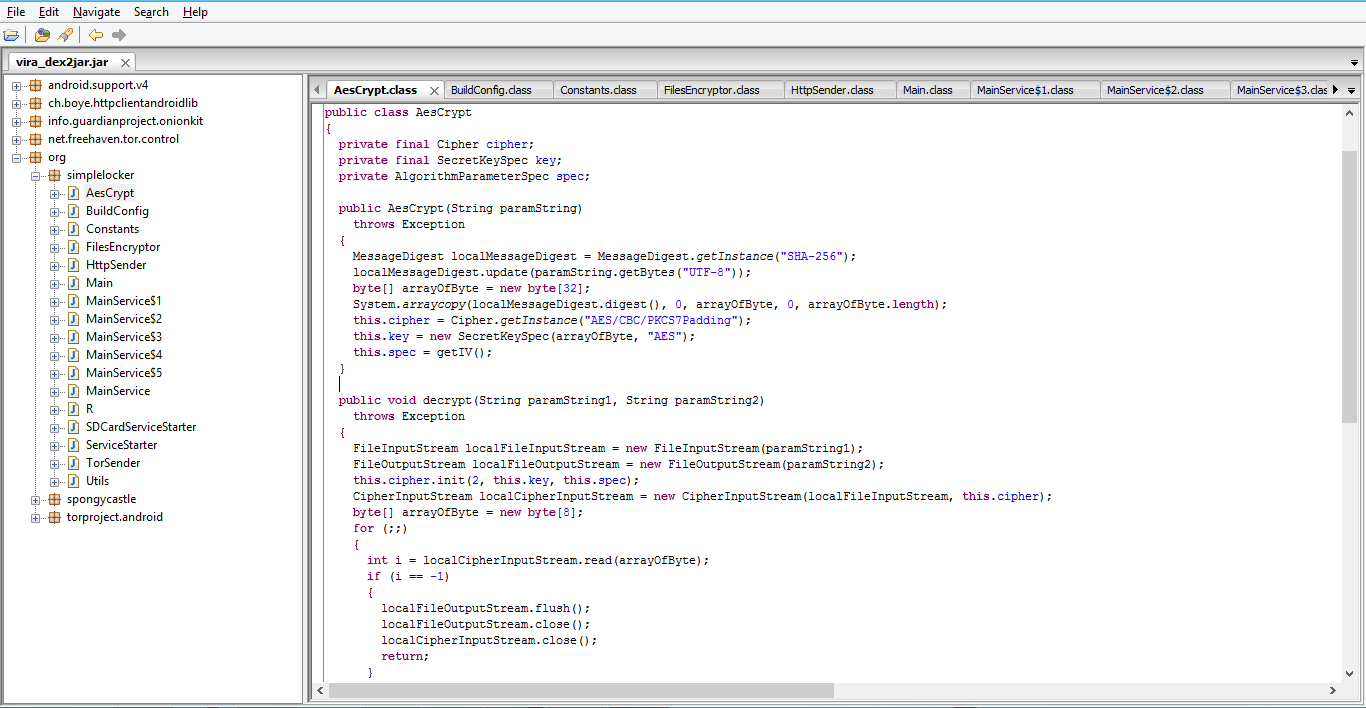1366x708 pixels.
Task: Click the Open Type toolbar icon
Action: tap(42, 35)
